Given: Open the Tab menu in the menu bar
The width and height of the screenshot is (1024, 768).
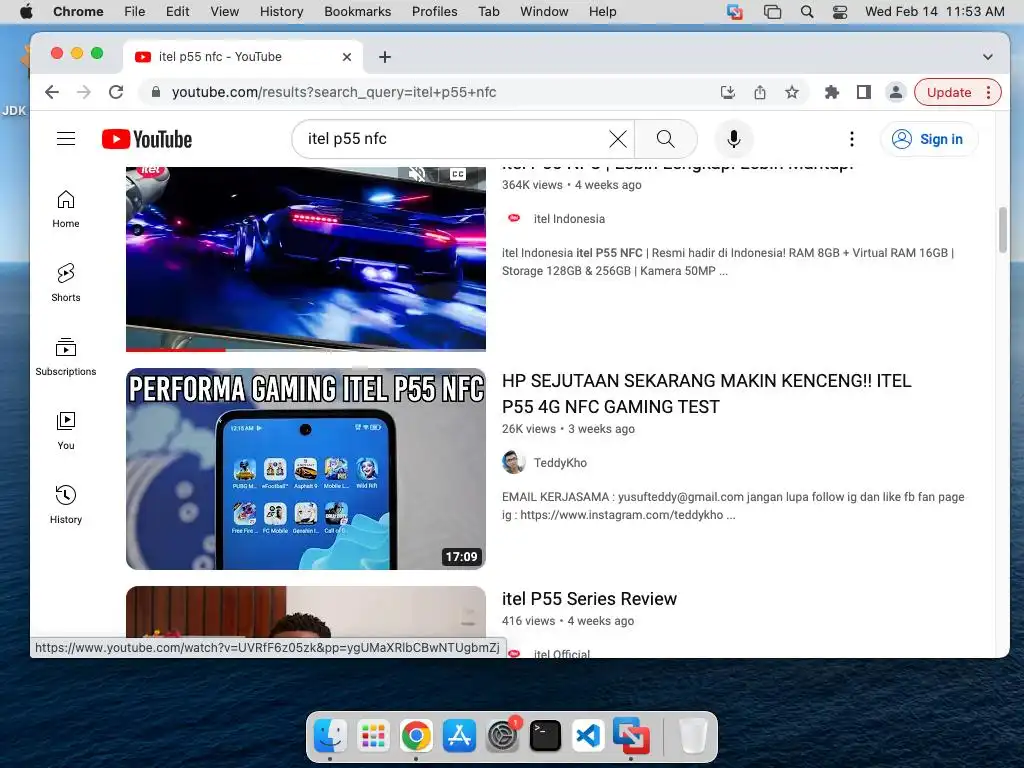Looking at the screenshot, I should coord(488,12).
